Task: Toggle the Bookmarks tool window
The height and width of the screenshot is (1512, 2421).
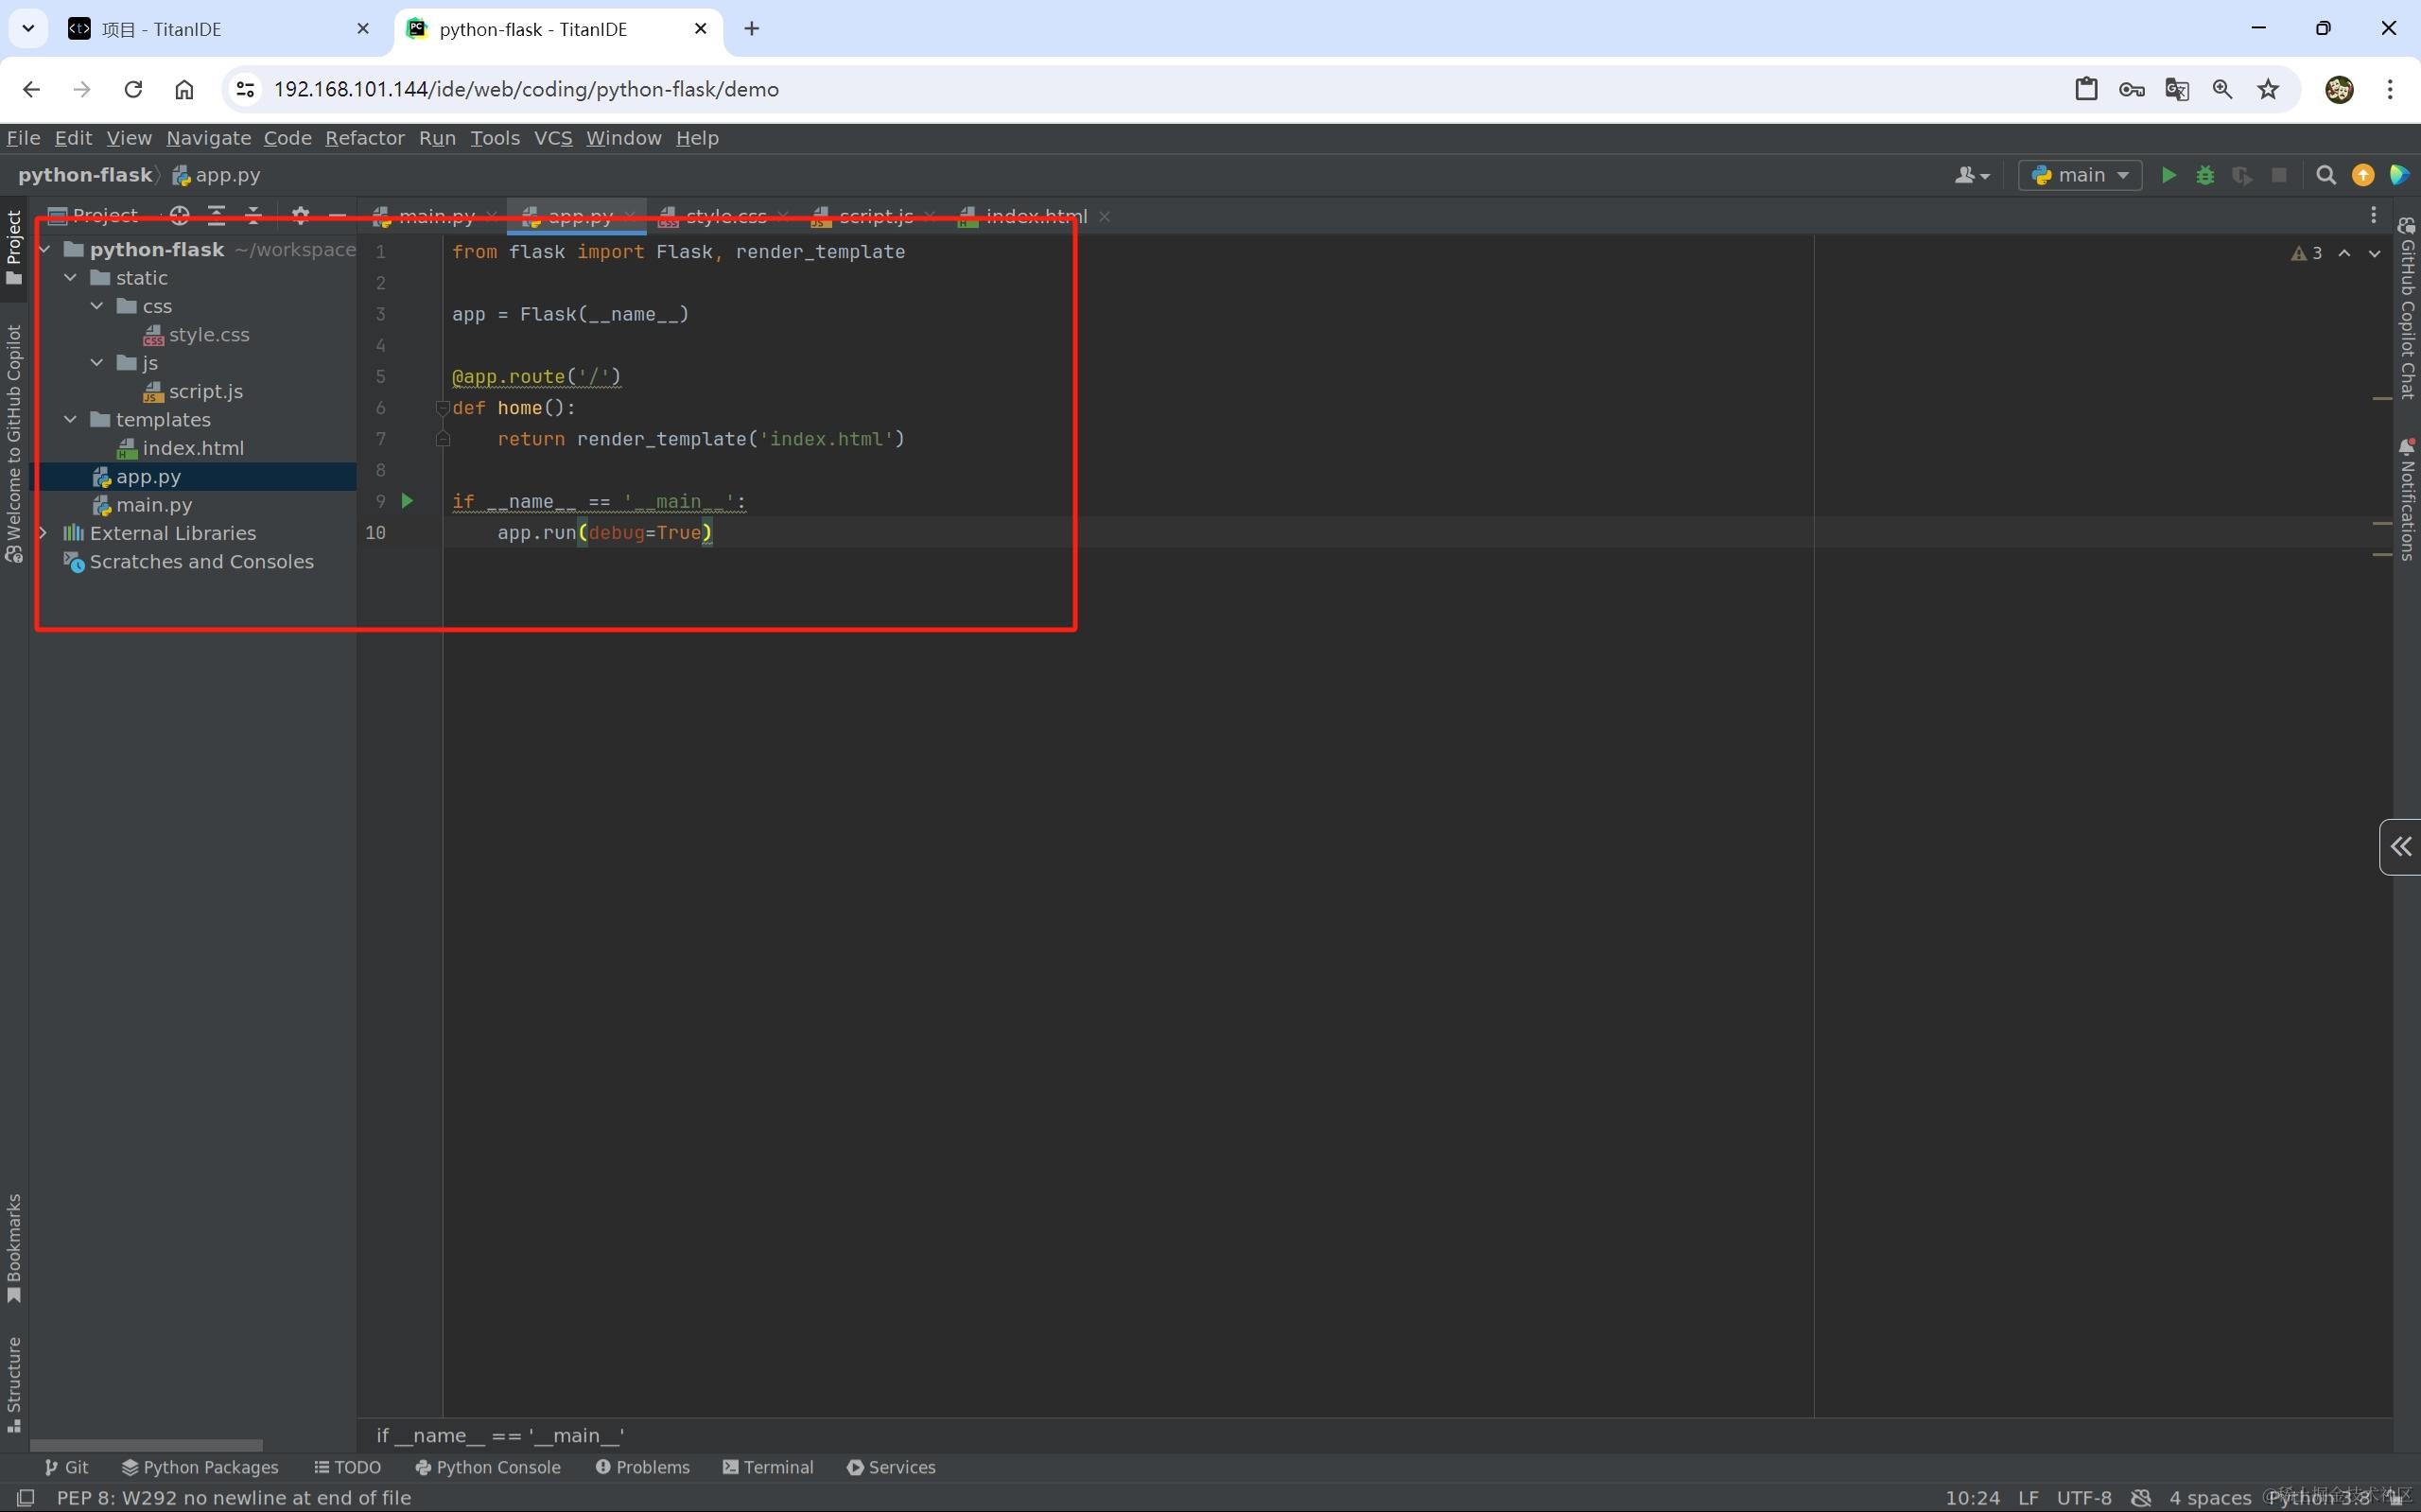Action: [x=14, y=1247]
